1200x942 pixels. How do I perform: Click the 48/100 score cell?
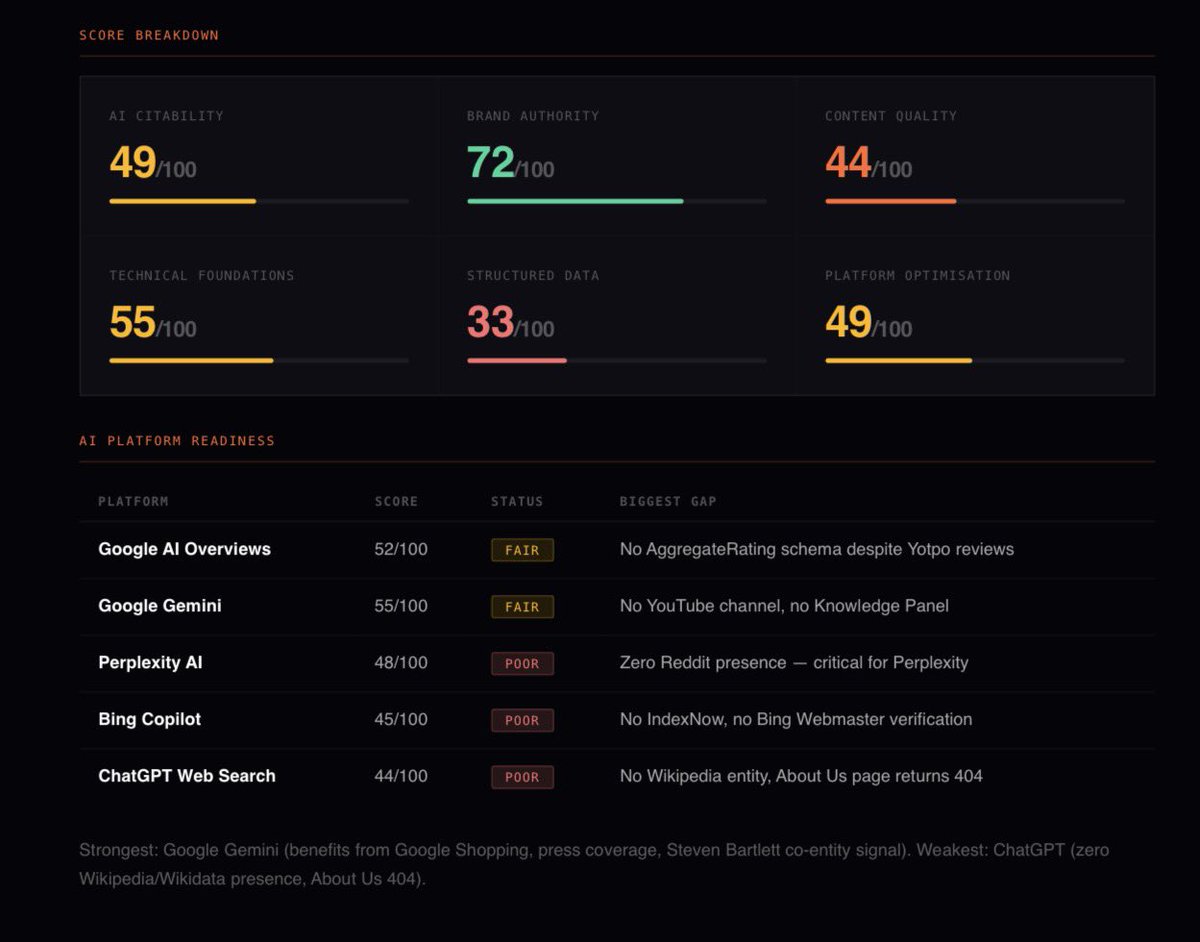401,662
